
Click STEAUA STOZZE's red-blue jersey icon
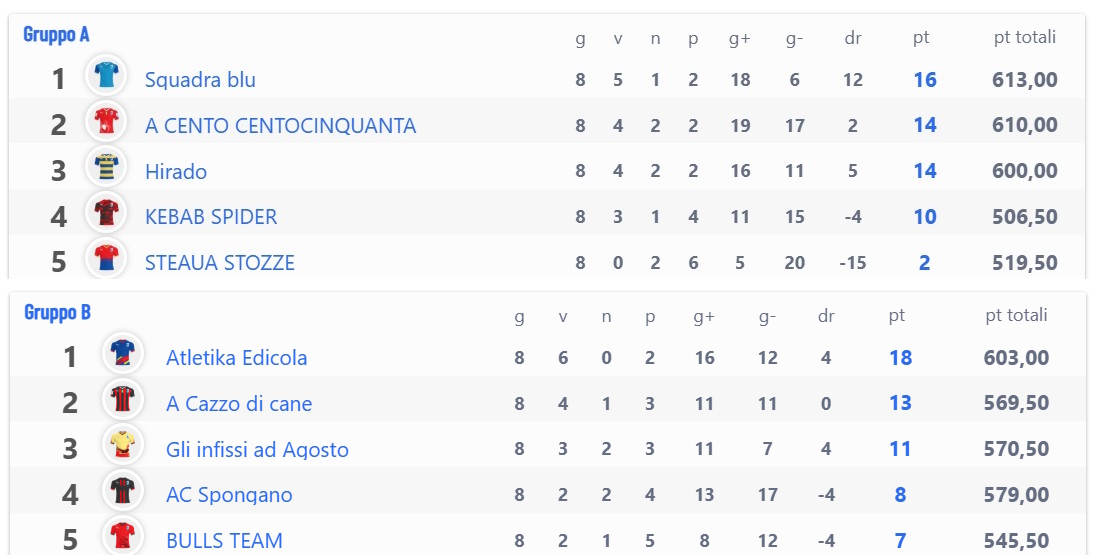point(106,258)
